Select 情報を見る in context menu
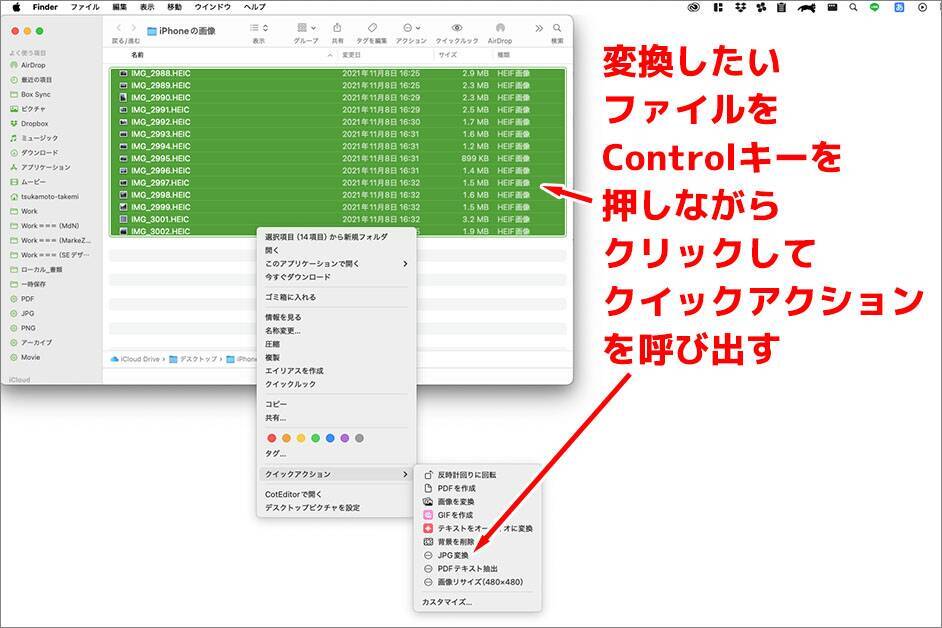 point(284,317)
